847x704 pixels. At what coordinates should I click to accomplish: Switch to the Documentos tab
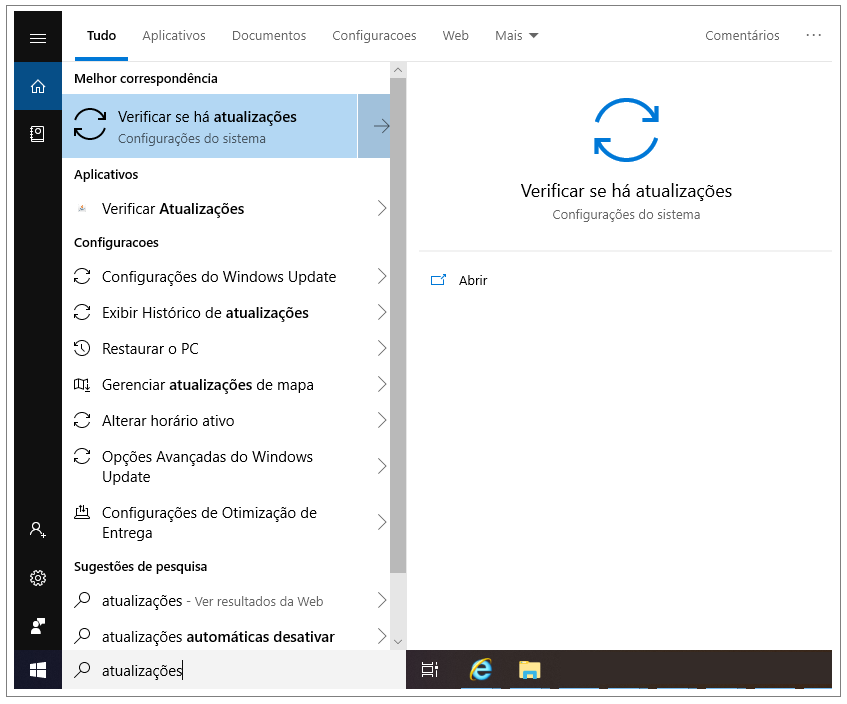pyautogui.click(x=269, y=36)
